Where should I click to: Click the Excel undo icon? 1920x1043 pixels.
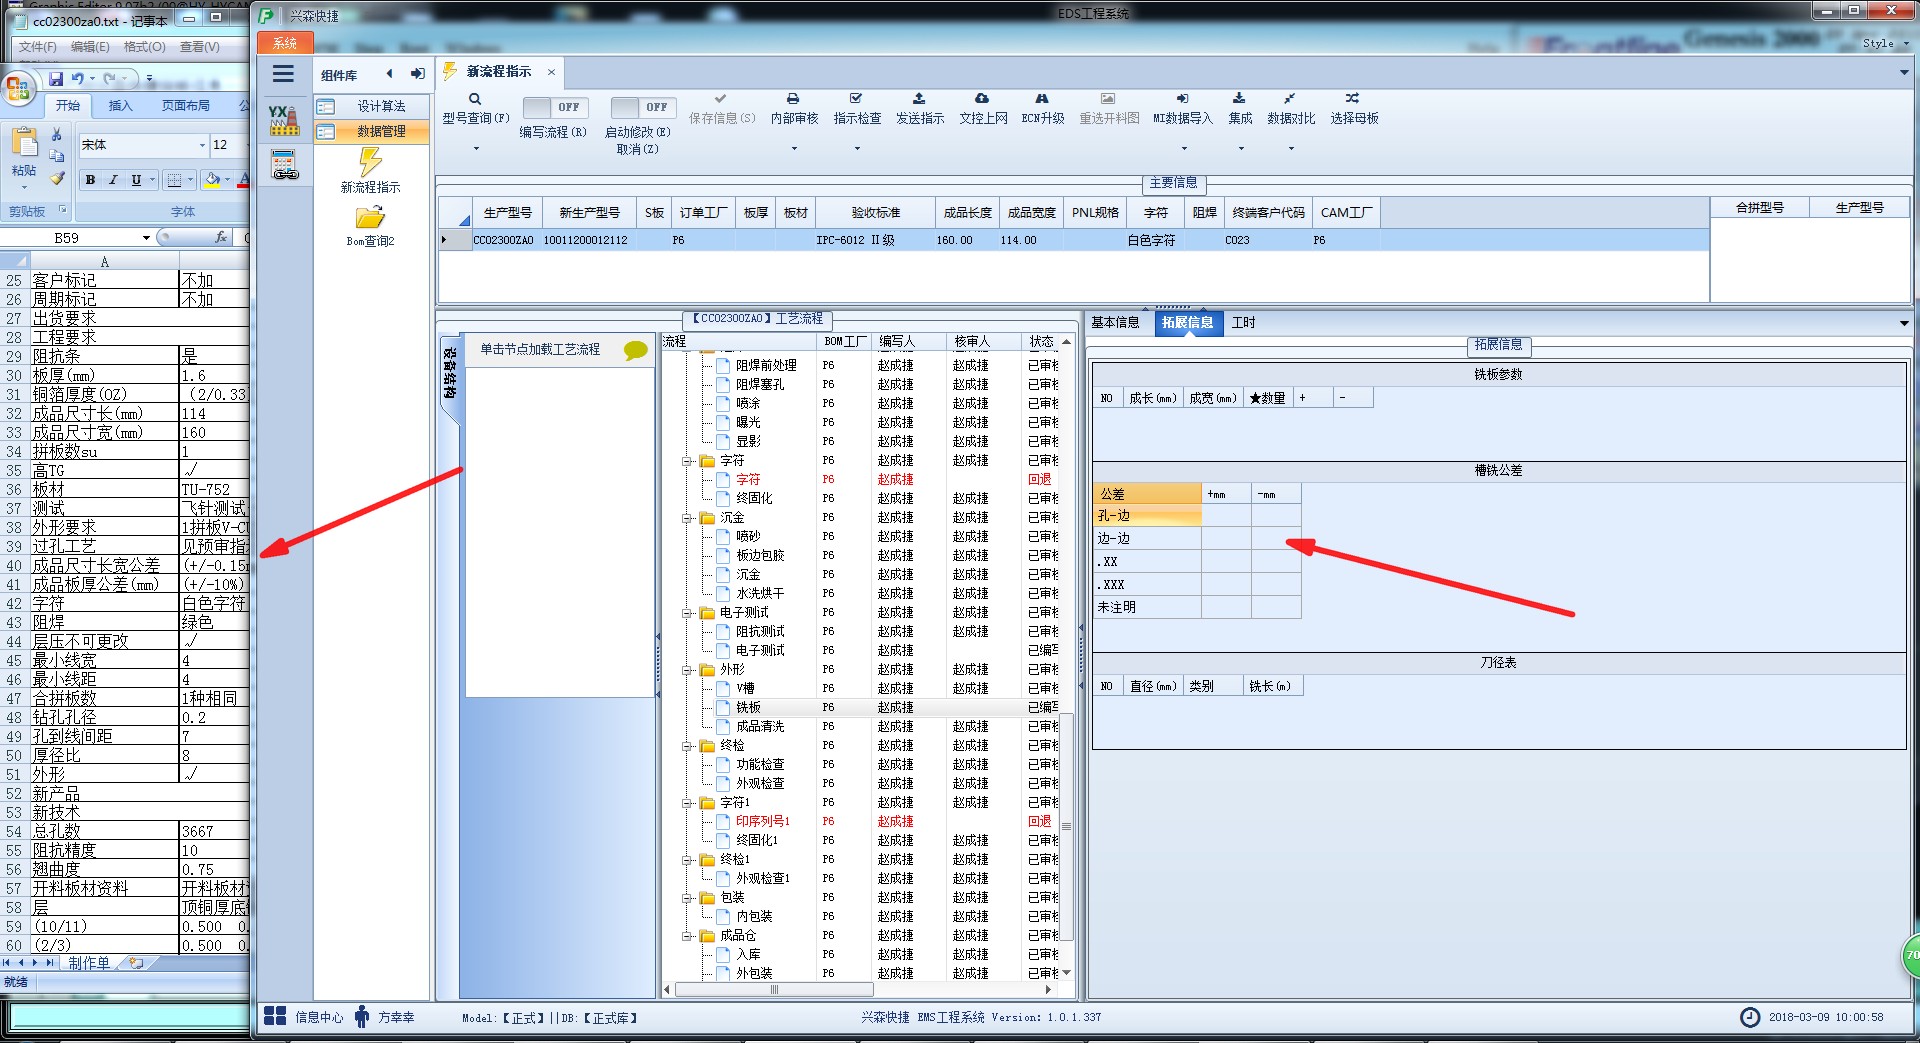79,79
